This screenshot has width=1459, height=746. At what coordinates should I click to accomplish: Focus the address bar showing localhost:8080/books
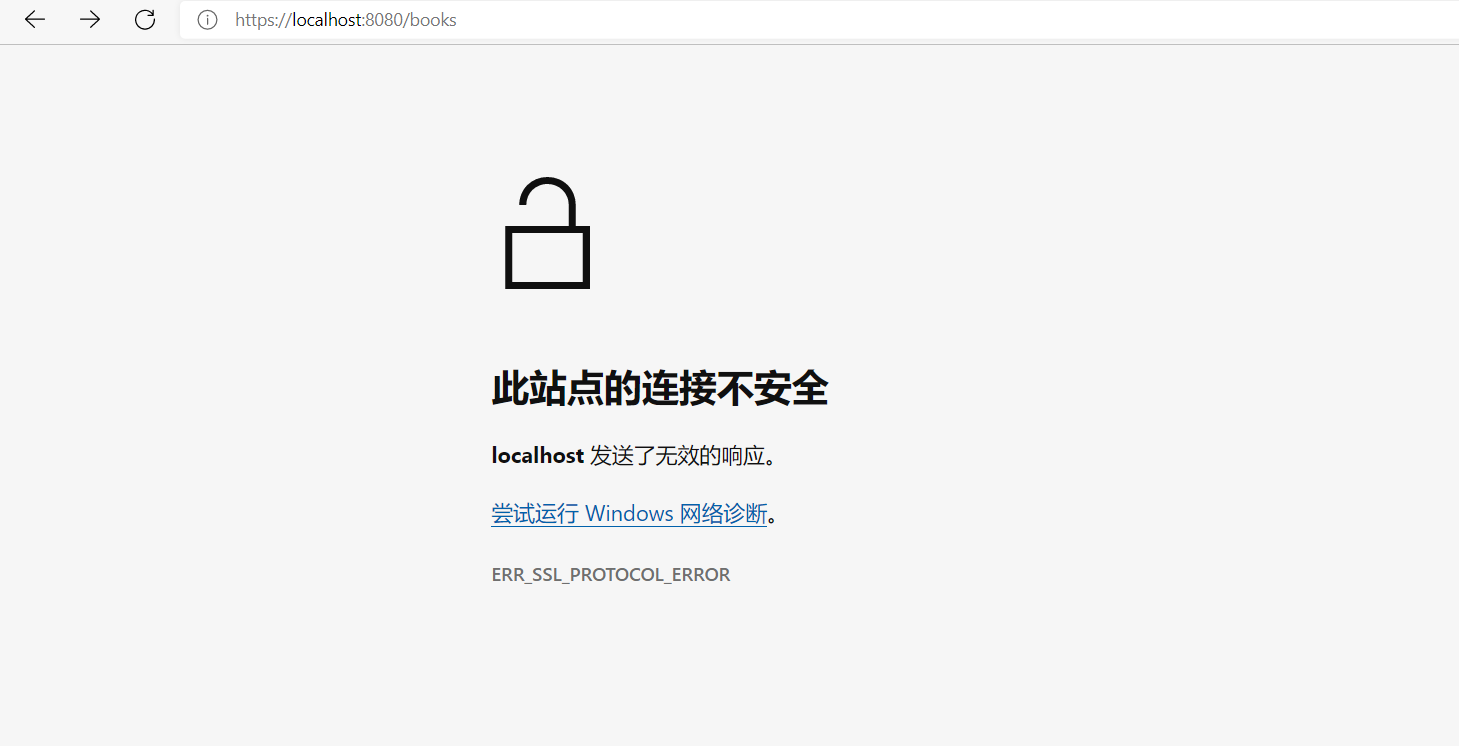819,20
